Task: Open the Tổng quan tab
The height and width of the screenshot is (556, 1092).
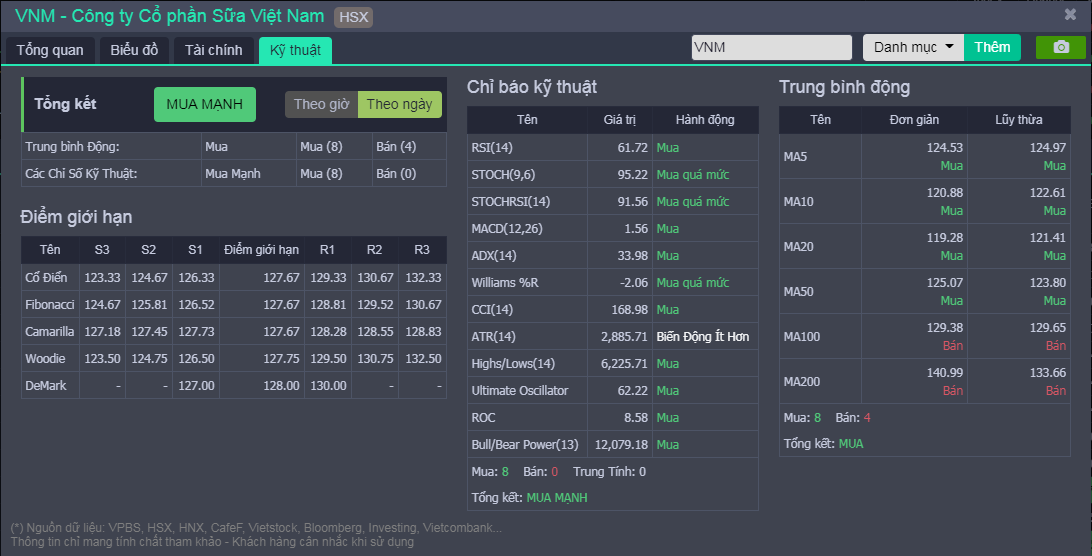Action: coord(50,50)
